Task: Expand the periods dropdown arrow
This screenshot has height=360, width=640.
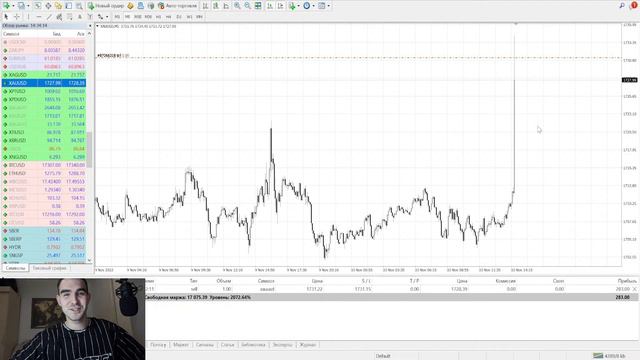Action: 313,6
